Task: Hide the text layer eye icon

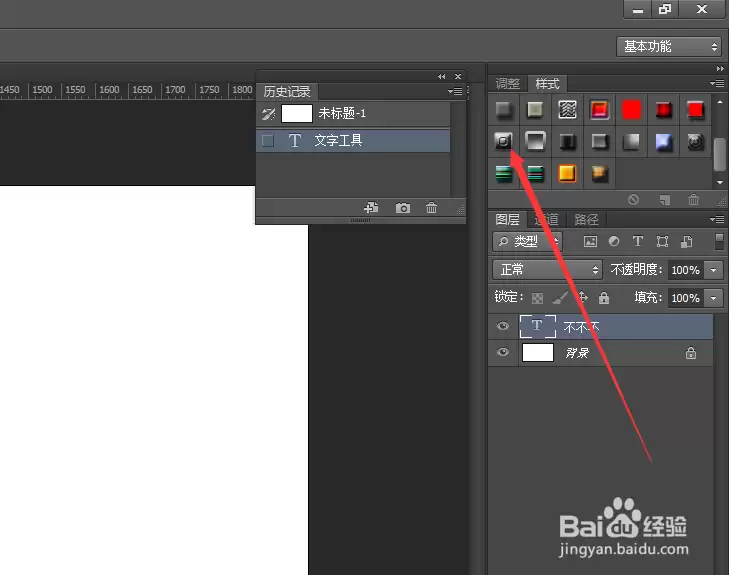Action: [503, 326]
